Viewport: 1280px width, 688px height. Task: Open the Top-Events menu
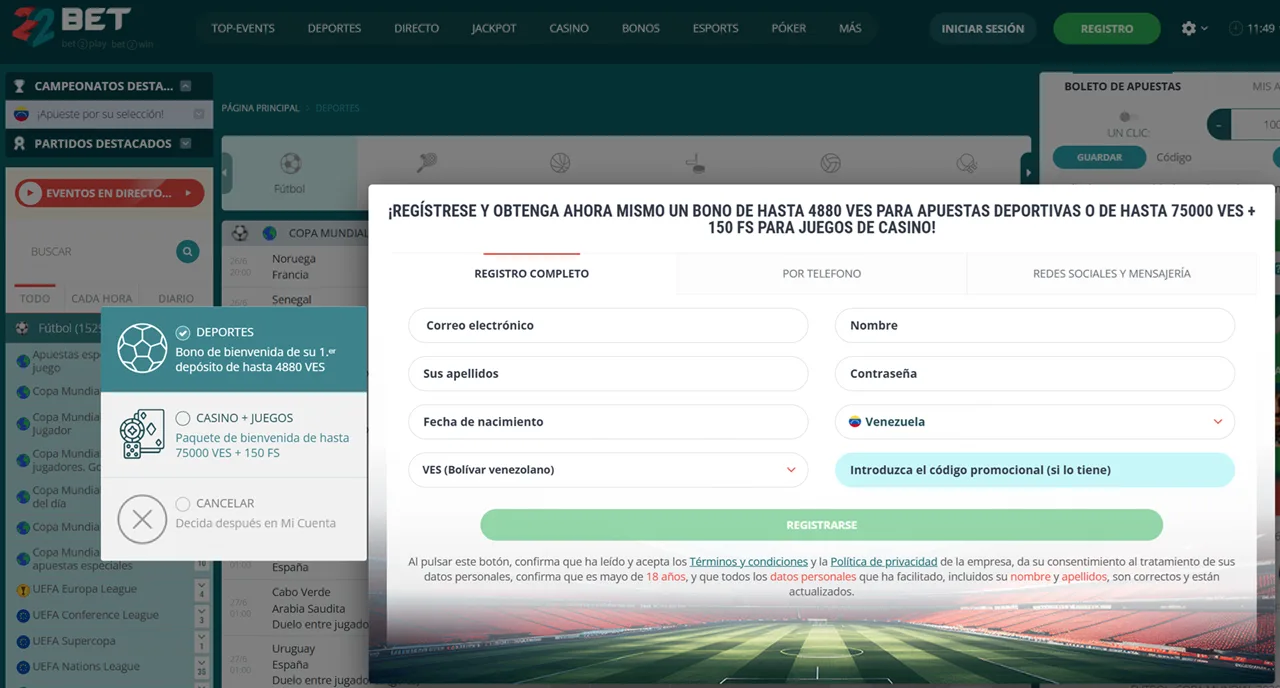[x=243, y=29]
